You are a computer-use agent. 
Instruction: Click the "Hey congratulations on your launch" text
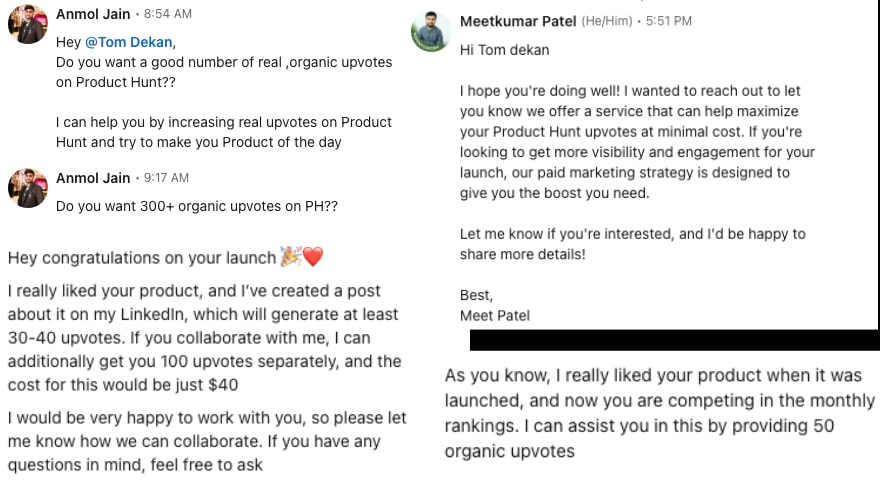click(x=141, y=258)
